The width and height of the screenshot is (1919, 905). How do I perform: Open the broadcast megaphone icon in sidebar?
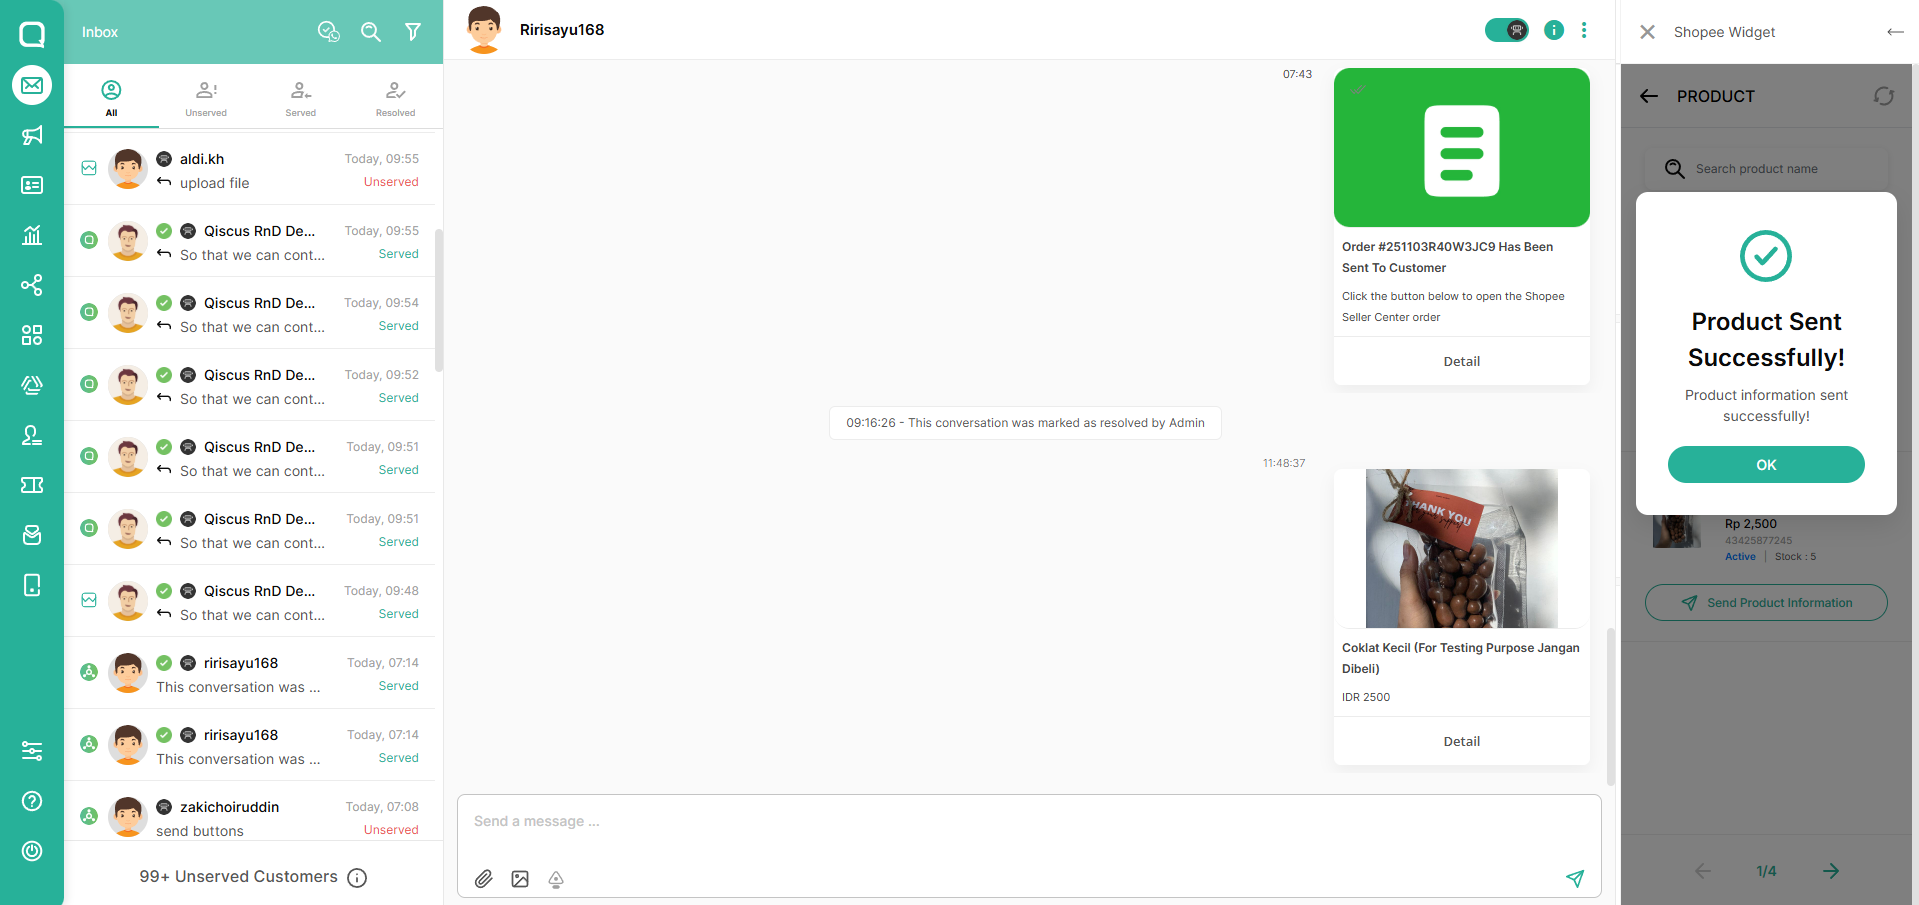(32, 135)
